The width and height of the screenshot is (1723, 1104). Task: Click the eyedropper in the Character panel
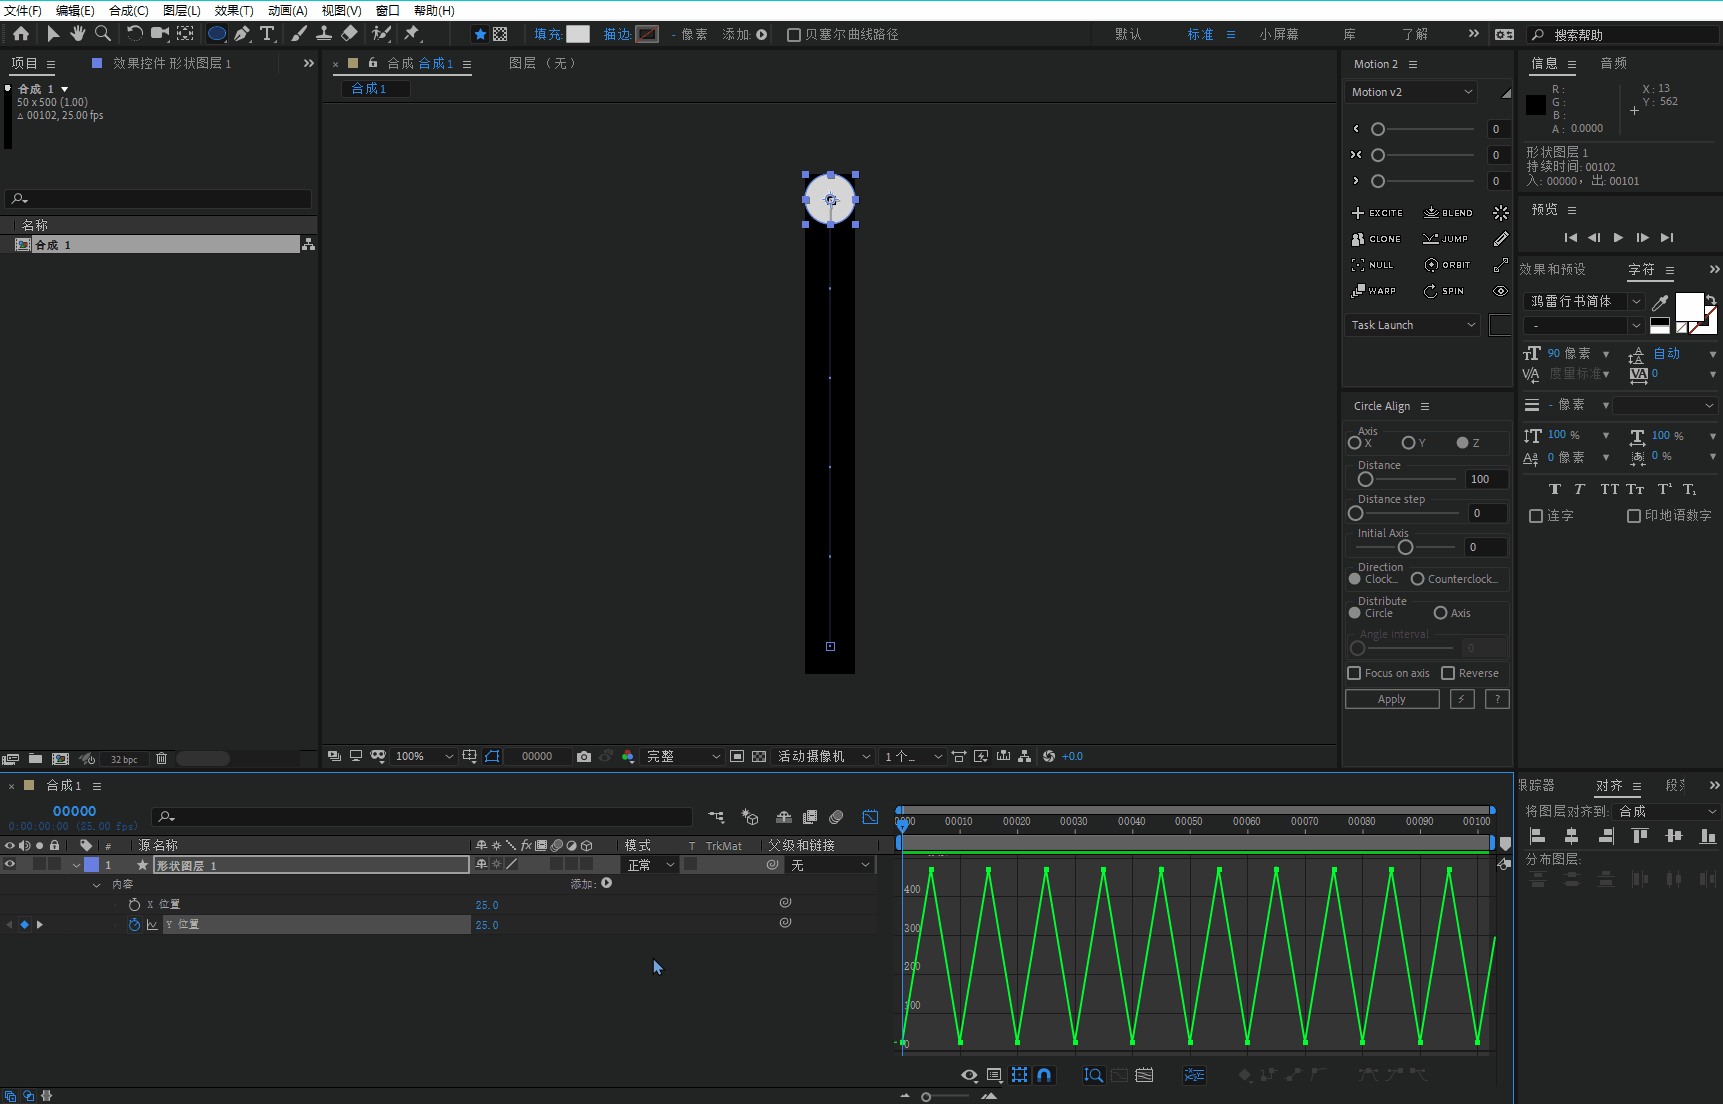pos(1660,301)
